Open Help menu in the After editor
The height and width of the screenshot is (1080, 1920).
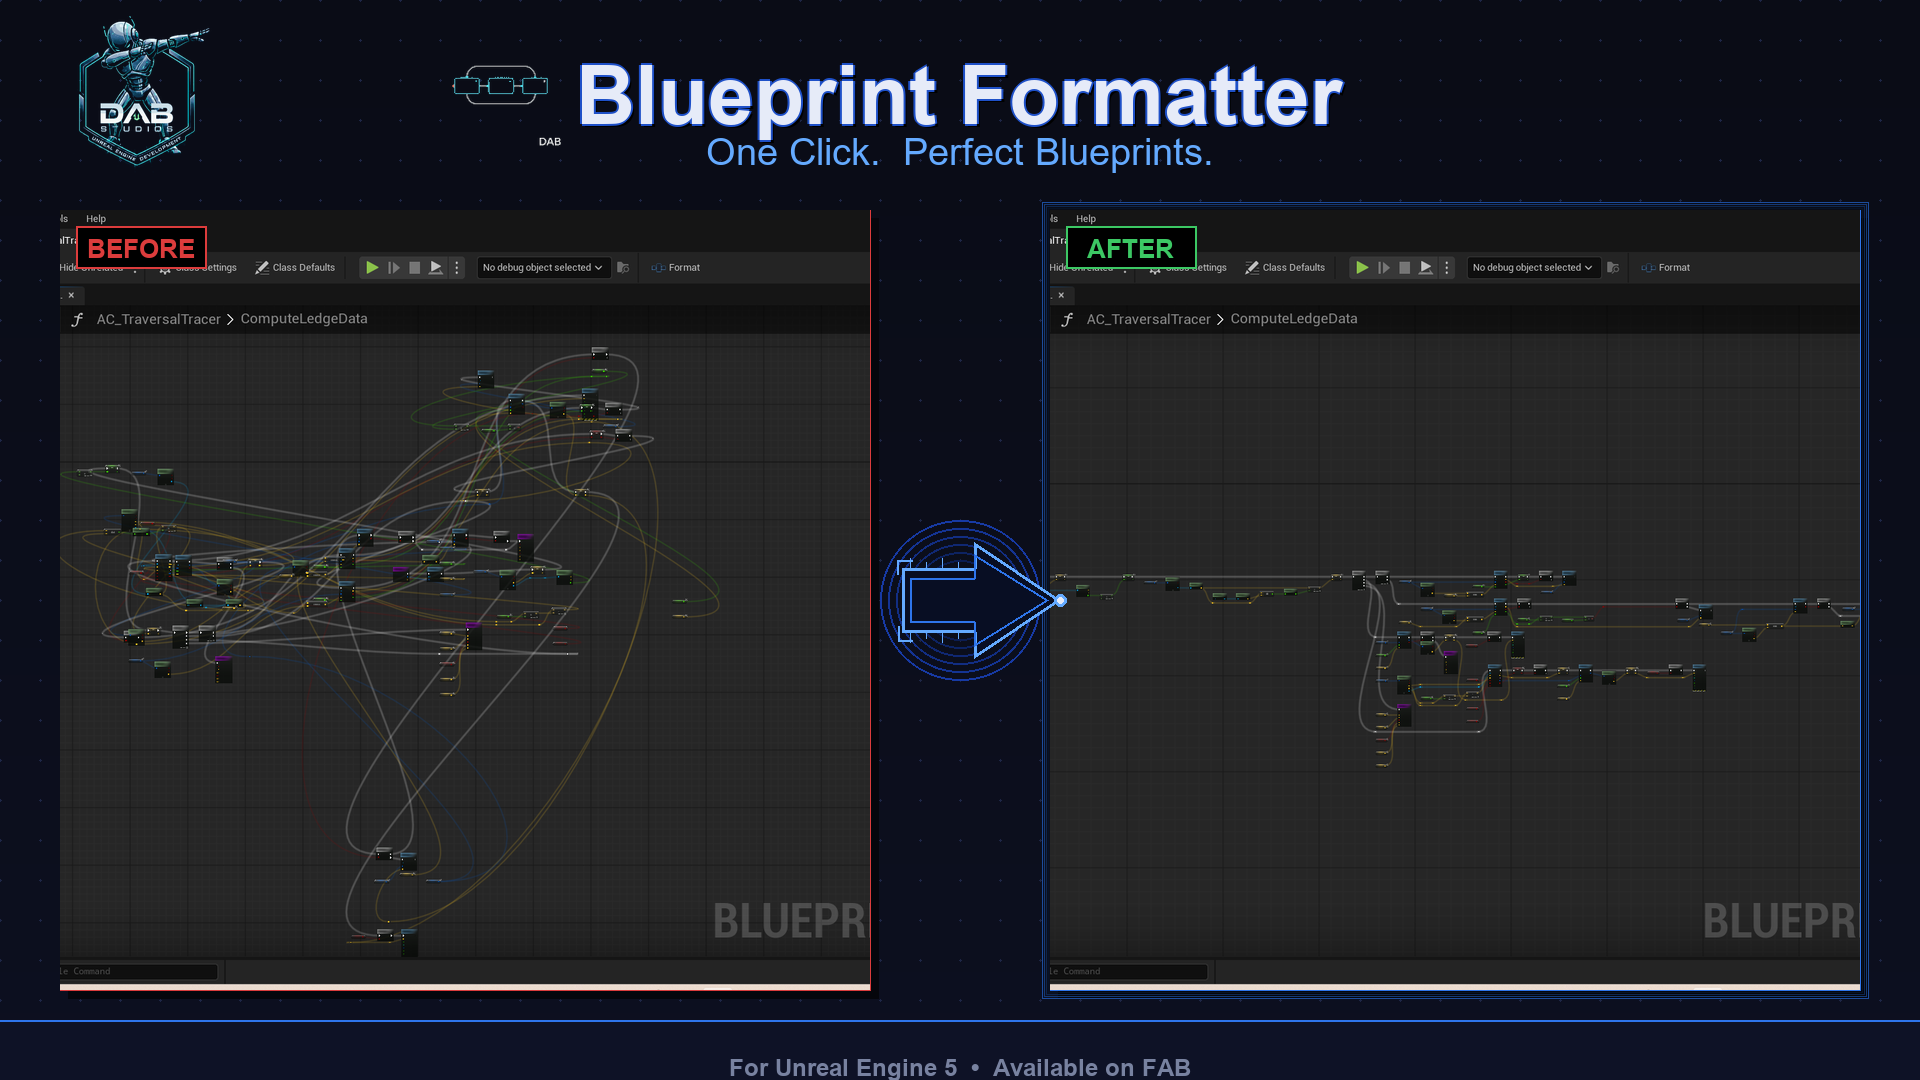pos(1086,219)
